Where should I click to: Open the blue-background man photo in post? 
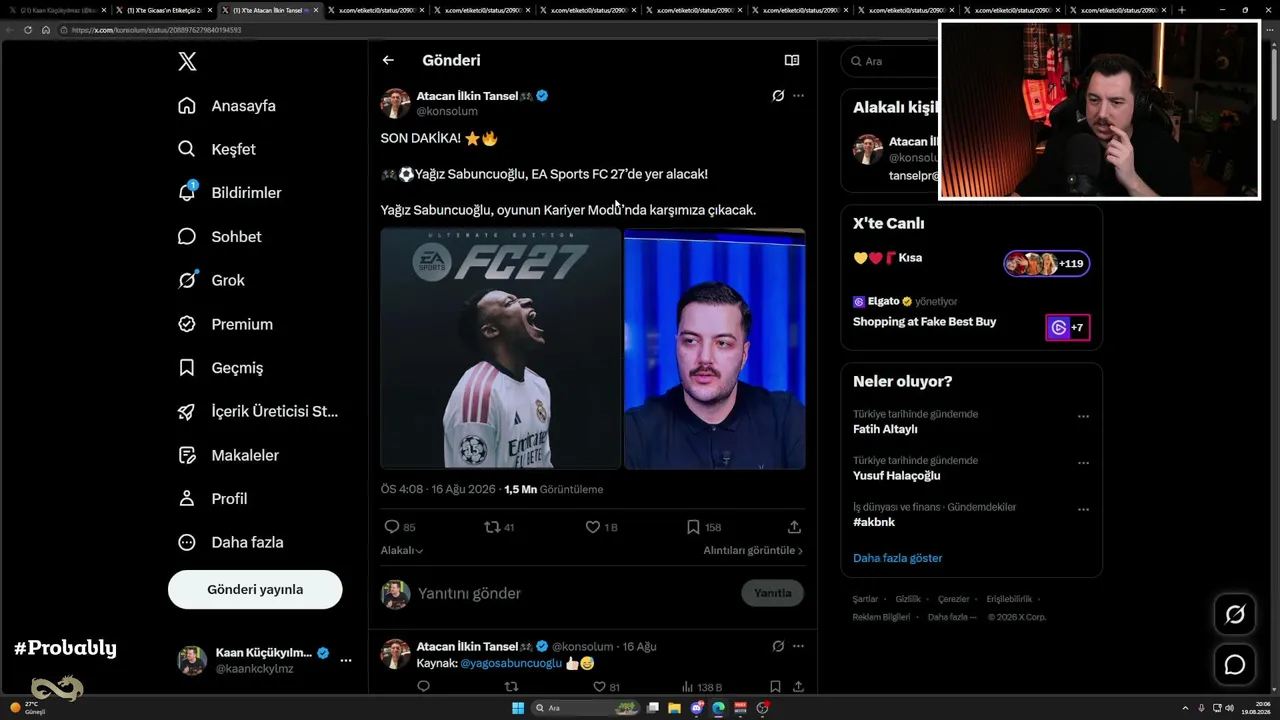coord(715,348)
